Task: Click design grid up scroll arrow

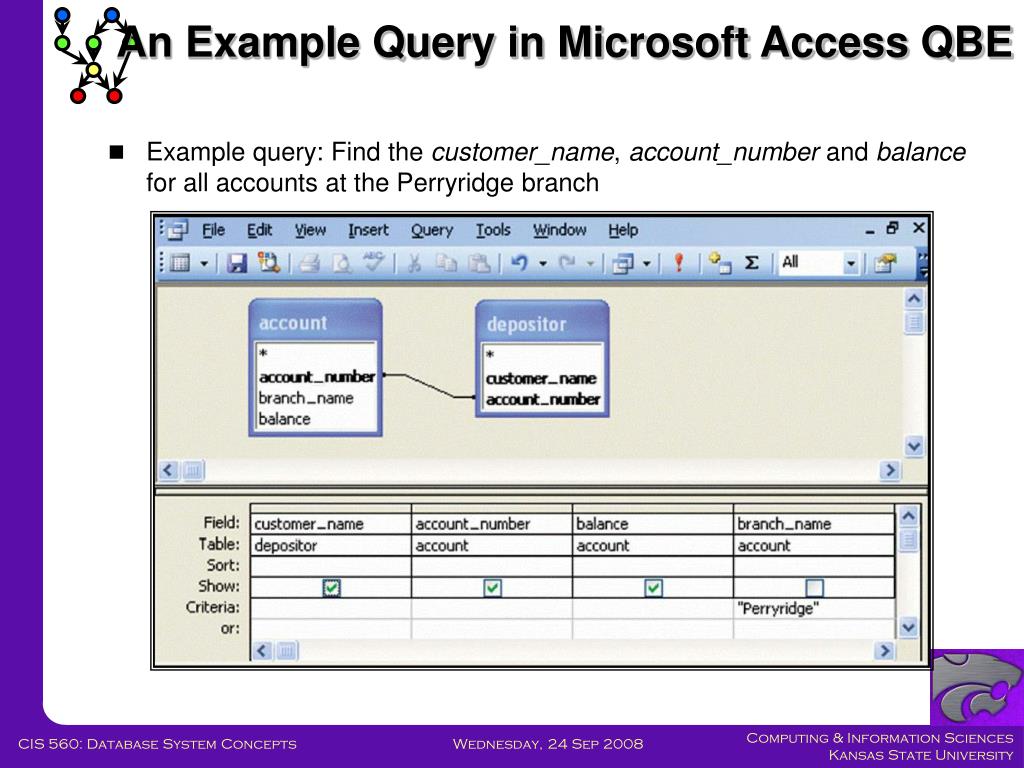Action: [908, 517]
